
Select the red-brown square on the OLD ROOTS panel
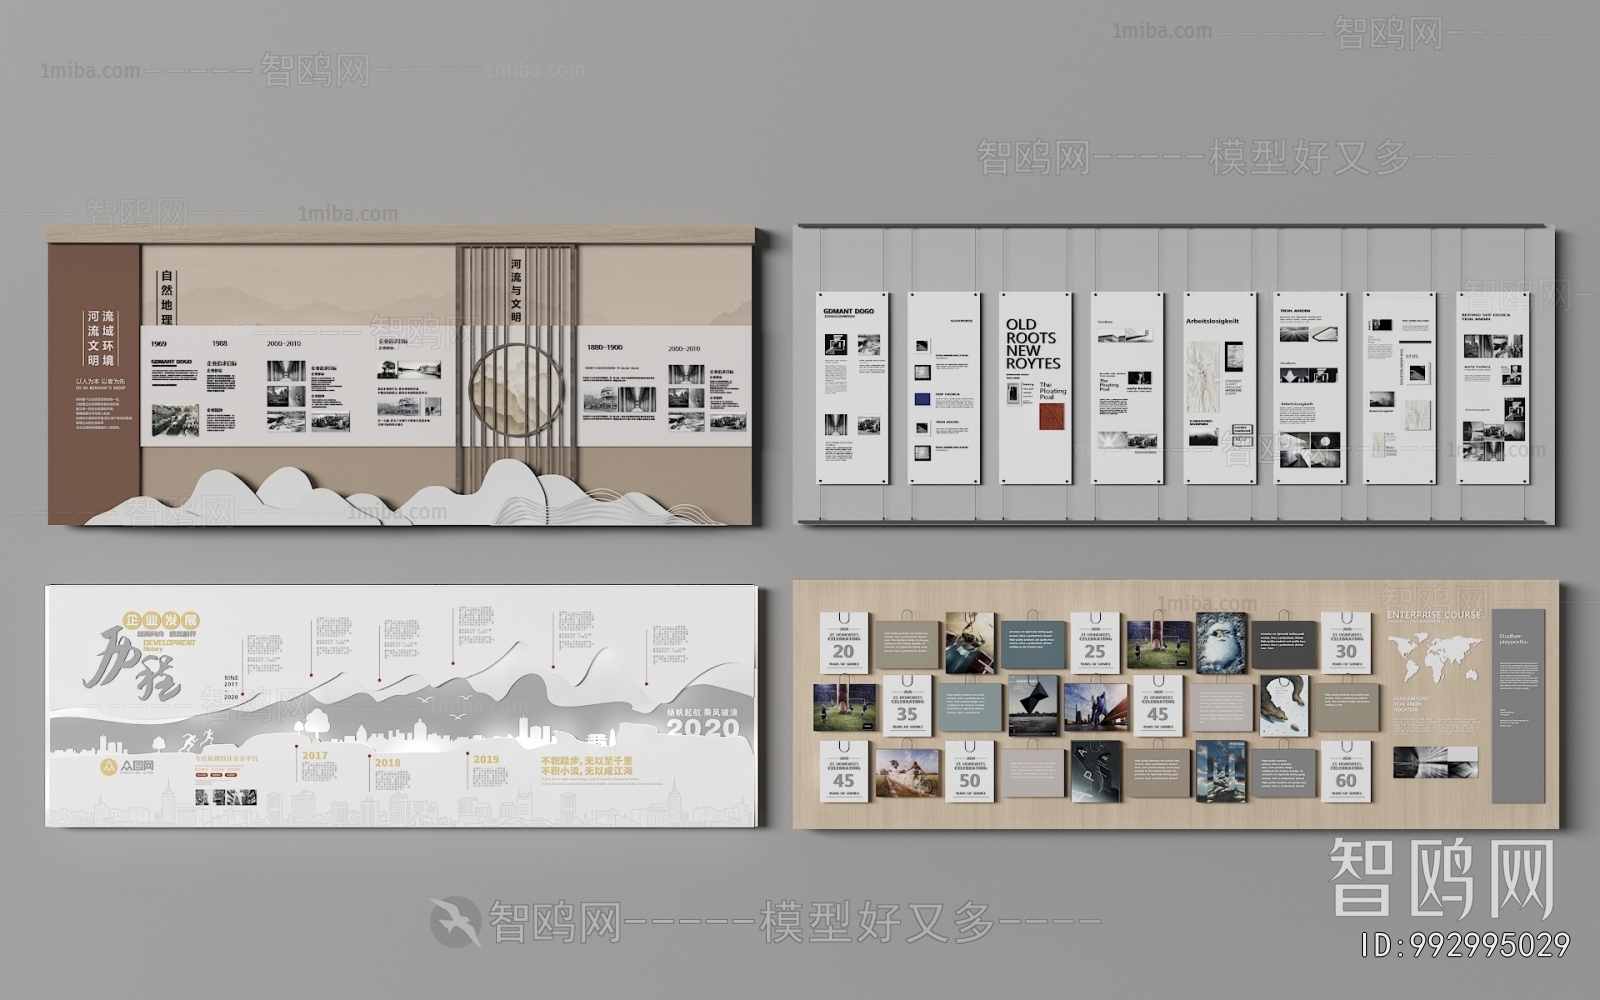click(x=1051, y=417)
